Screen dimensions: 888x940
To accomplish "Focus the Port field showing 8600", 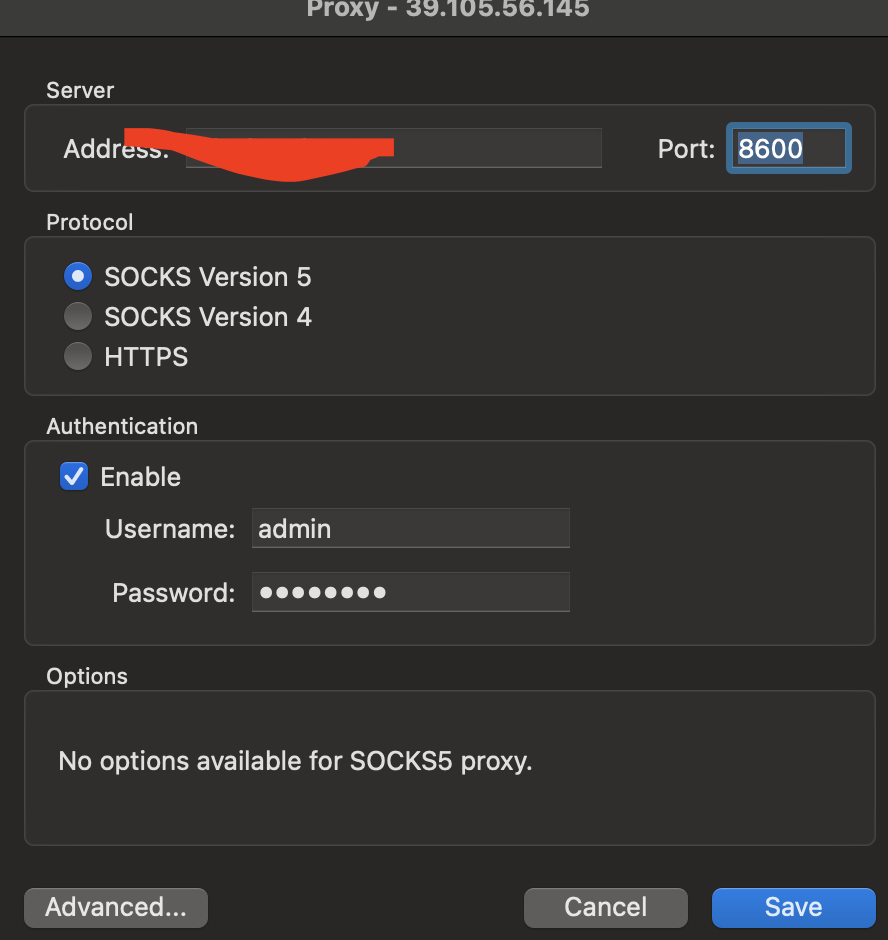I will click(788, 149).
